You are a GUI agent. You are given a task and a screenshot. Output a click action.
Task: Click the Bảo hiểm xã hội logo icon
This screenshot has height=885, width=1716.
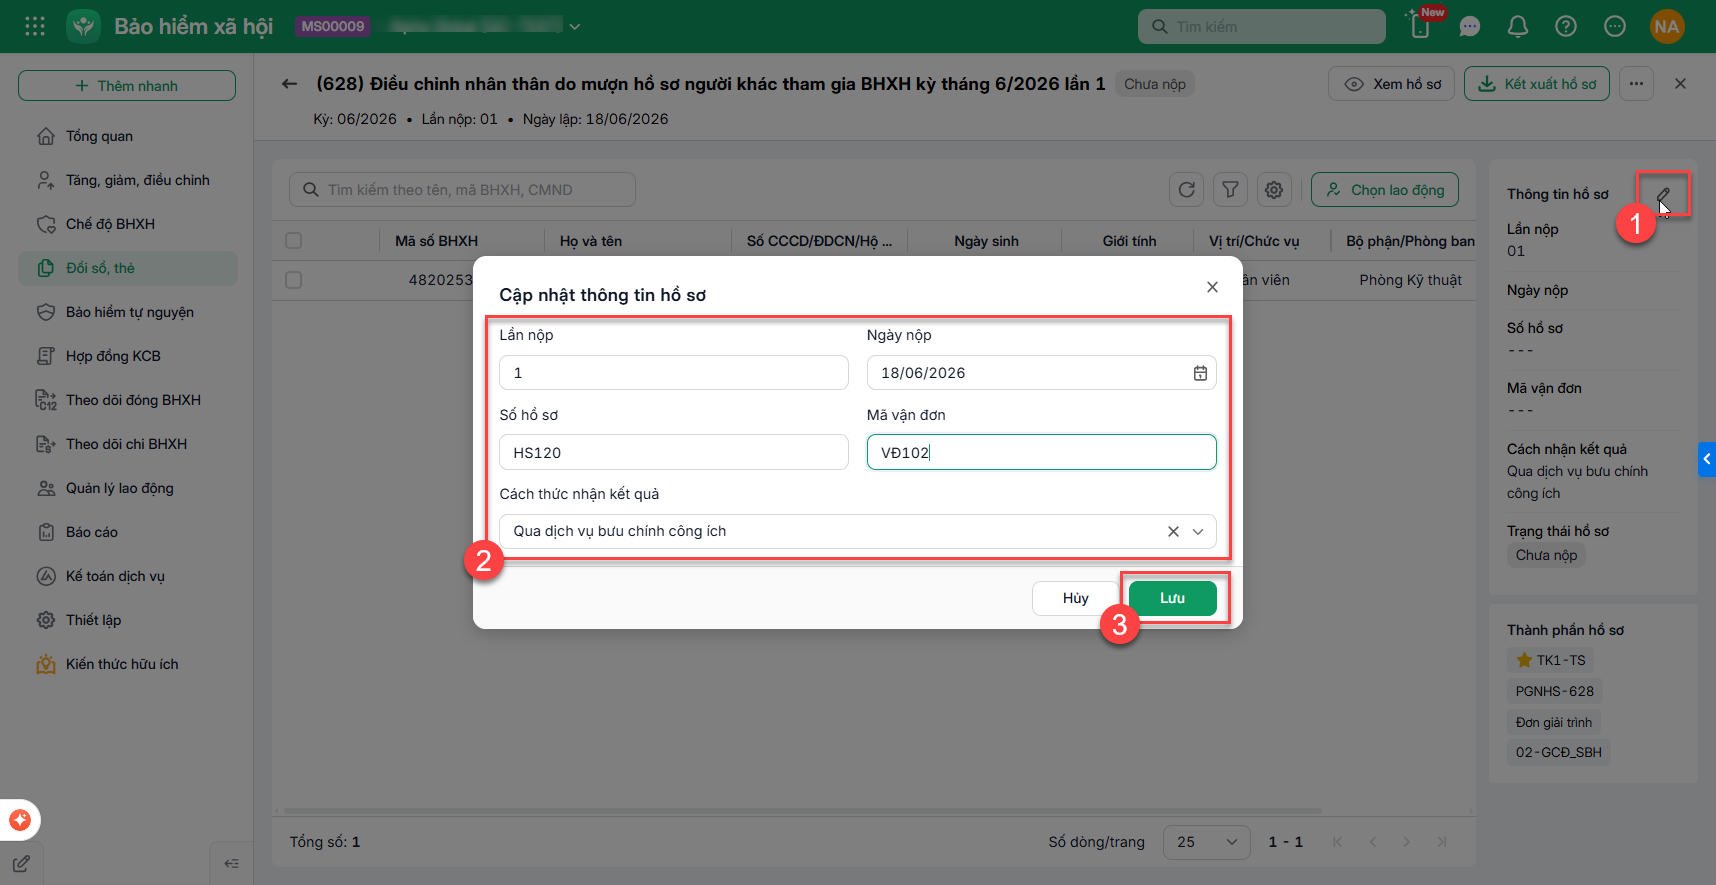pos(84,26)
